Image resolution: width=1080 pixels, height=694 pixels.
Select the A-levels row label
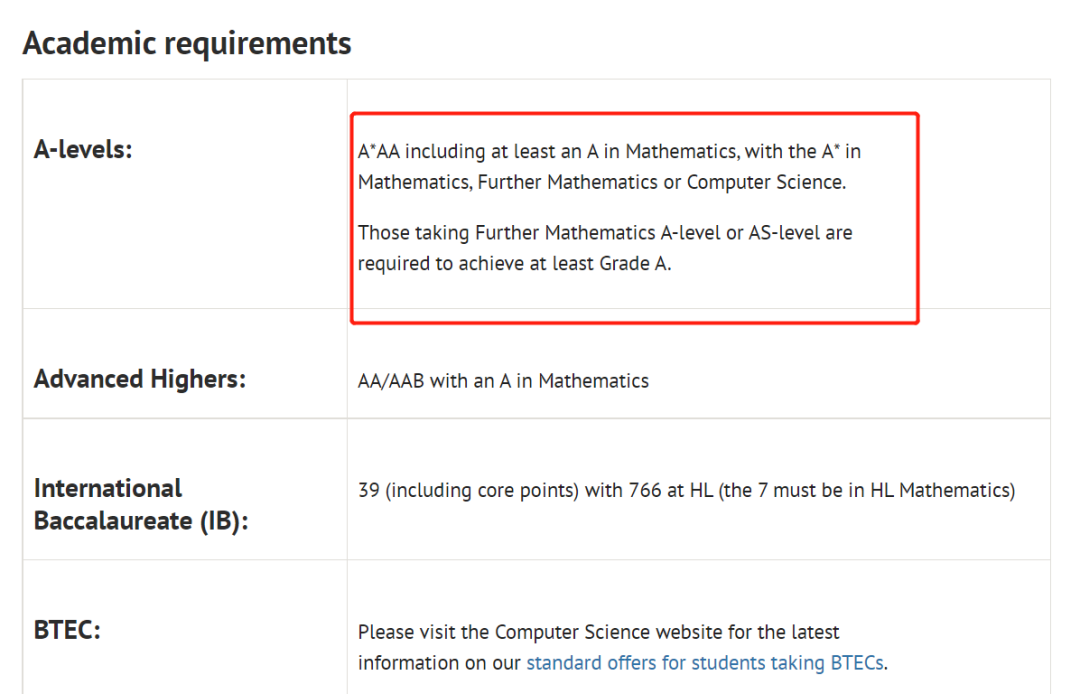[x=83, y=151]
